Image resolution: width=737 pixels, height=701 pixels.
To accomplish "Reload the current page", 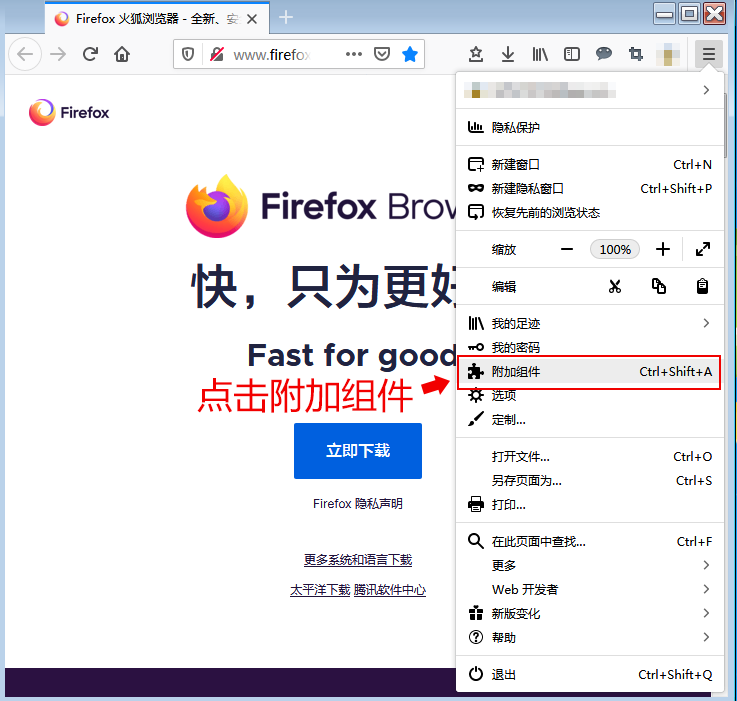I will 90,55.
